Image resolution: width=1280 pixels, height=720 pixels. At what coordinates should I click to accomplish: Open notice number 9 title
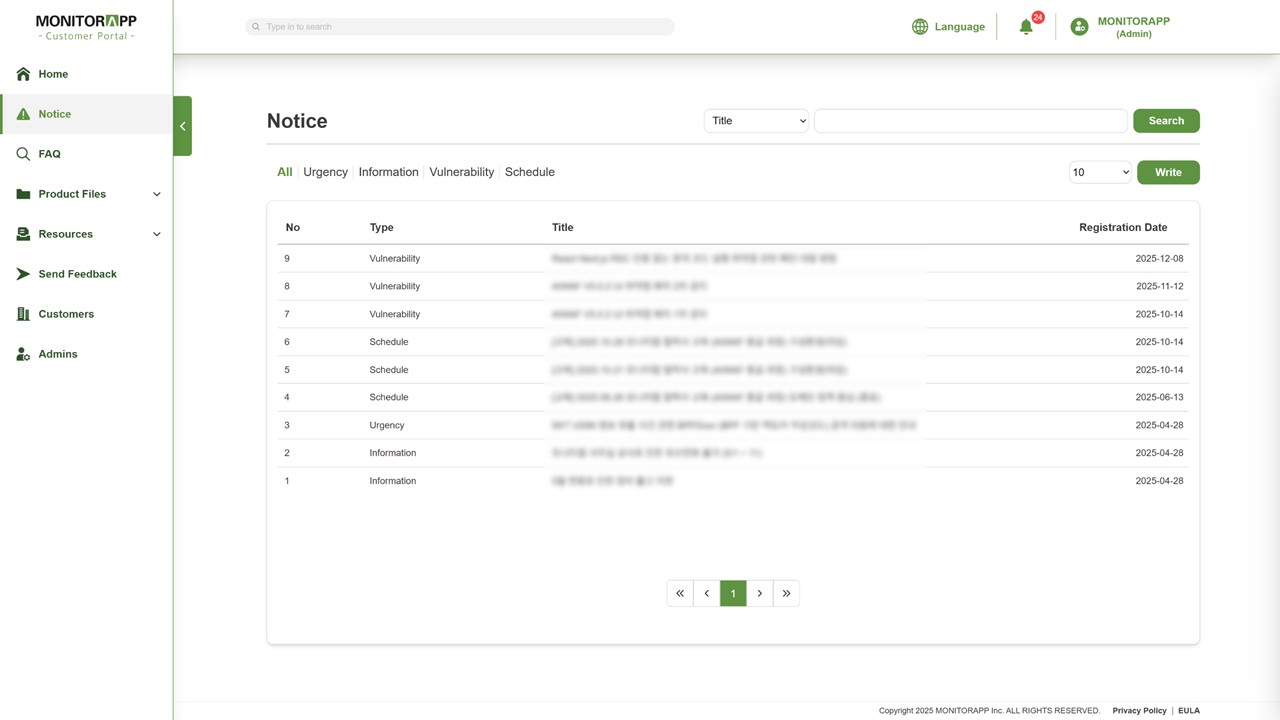click(x=694, y=258)
